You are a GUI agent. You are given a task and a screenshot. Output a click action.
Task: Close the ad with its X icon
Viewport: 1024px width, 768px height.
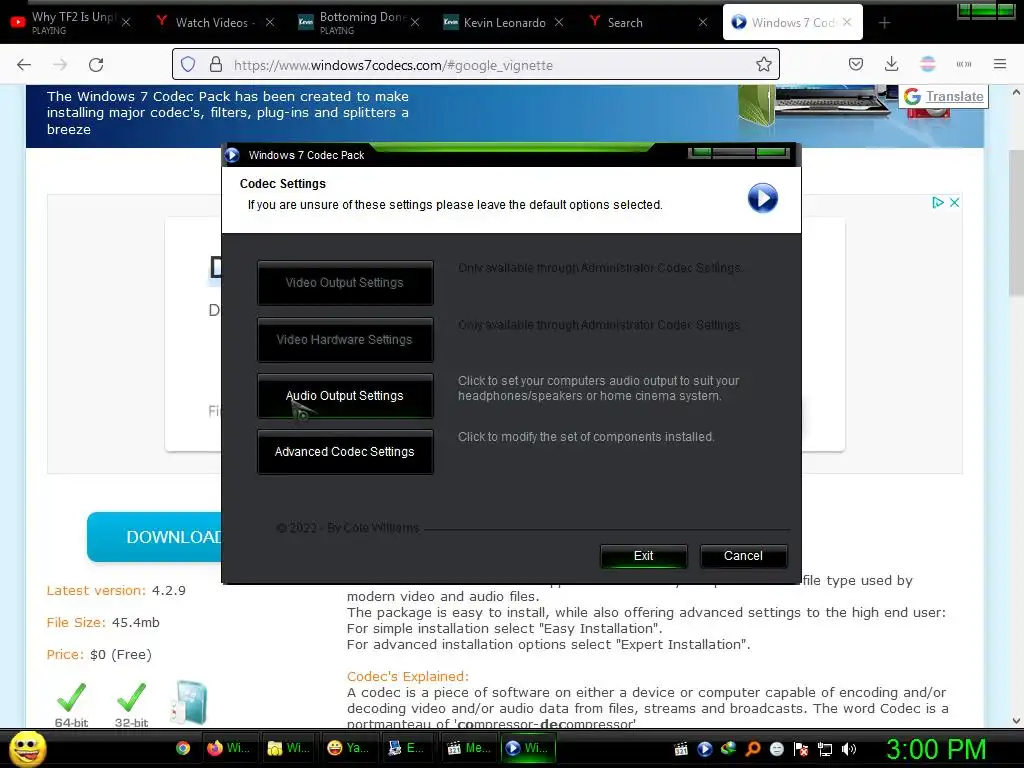tap(954, 202)
